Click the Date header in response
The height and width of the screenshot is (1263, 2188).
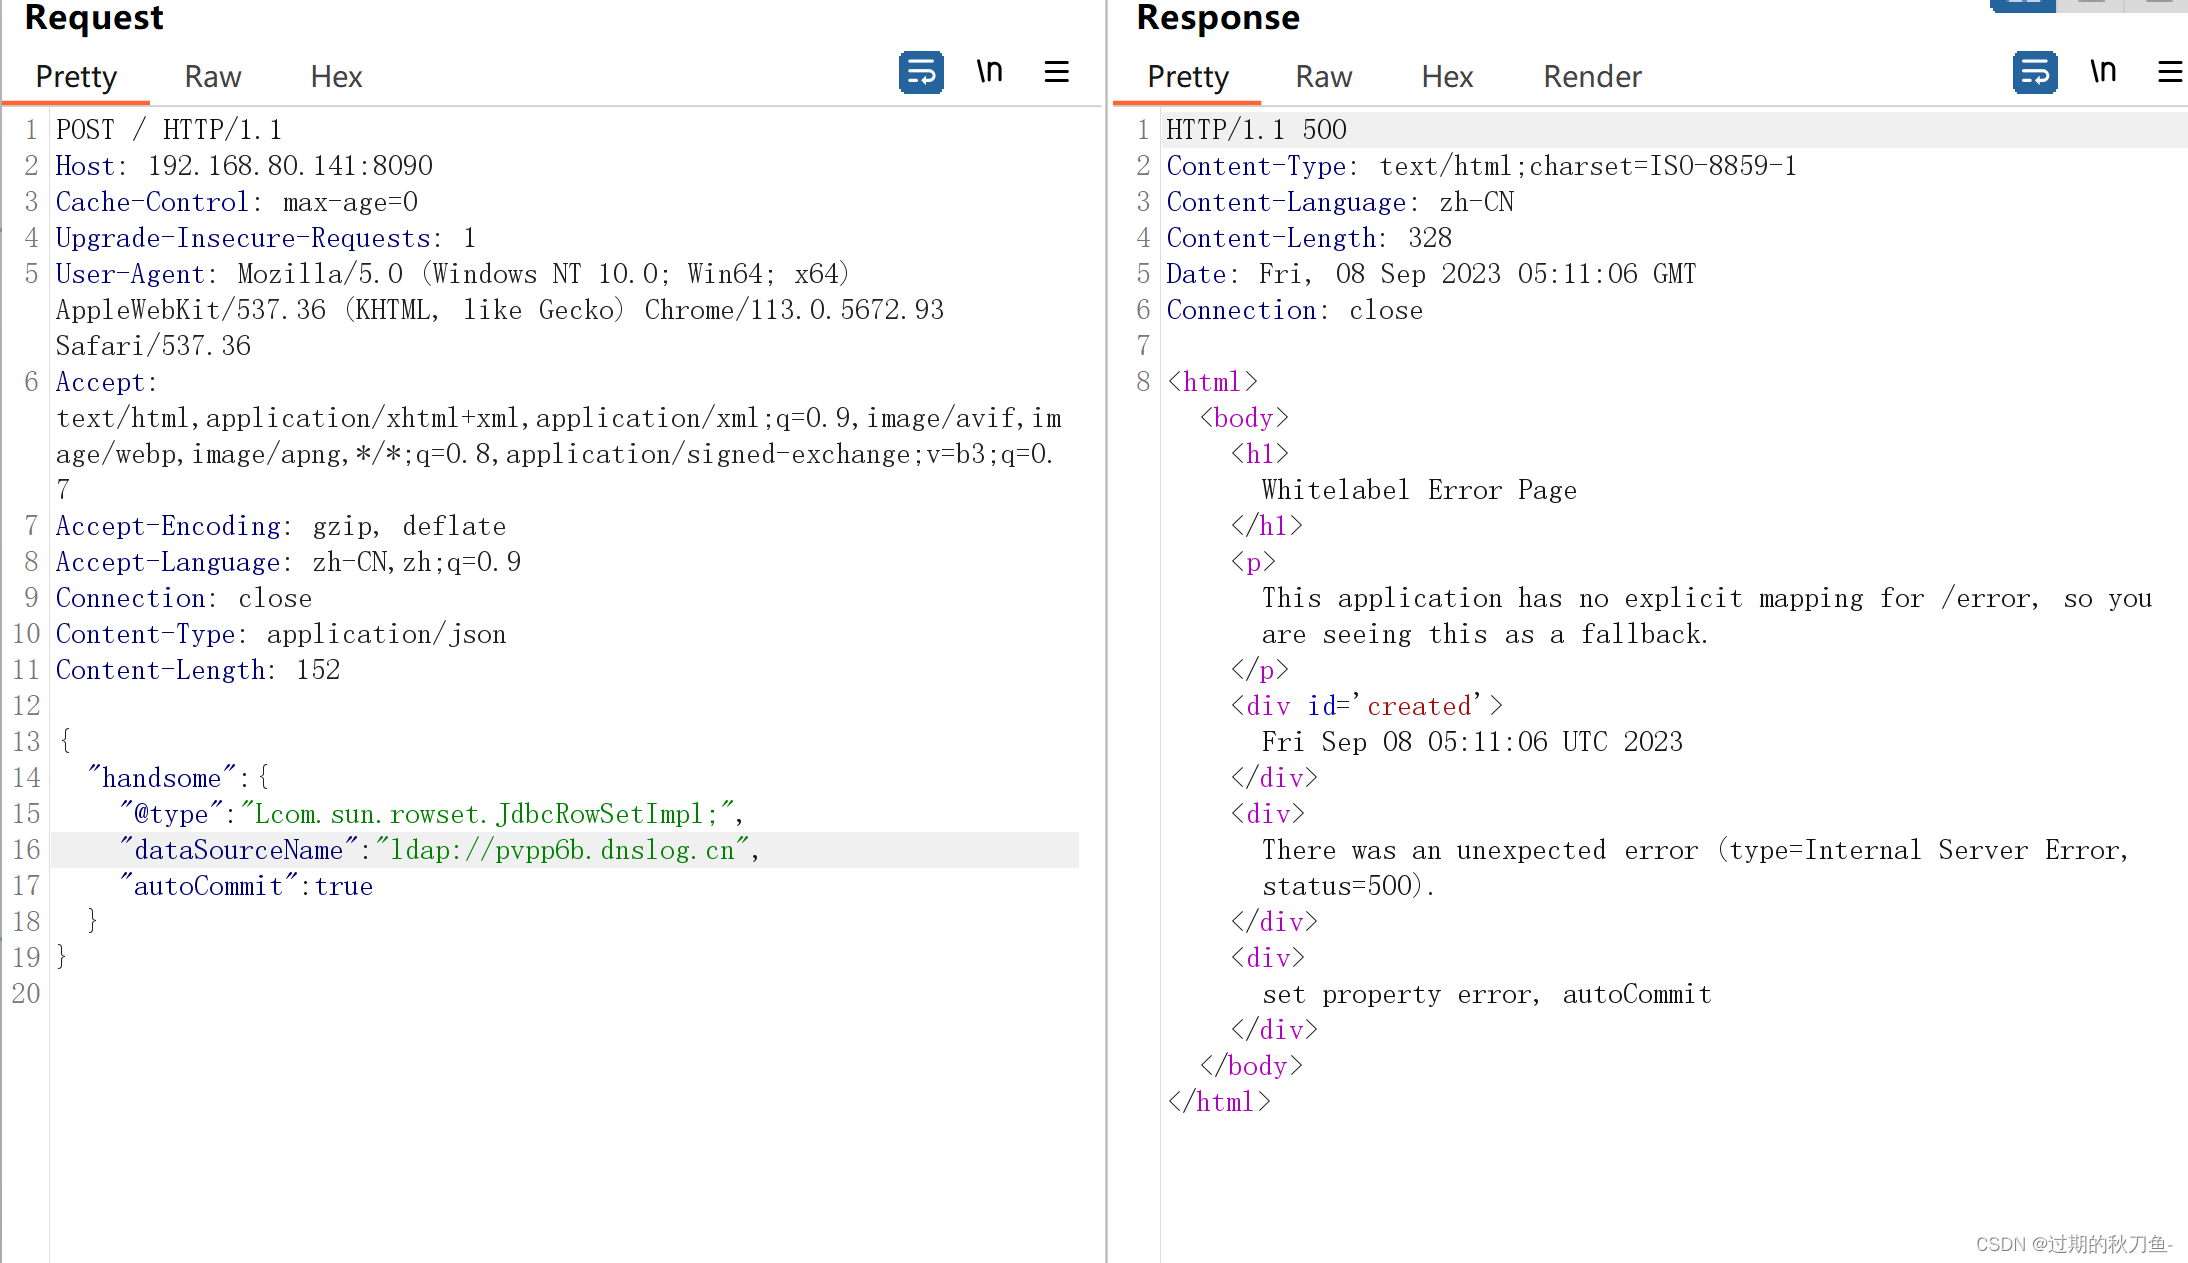click(1431, 274)
